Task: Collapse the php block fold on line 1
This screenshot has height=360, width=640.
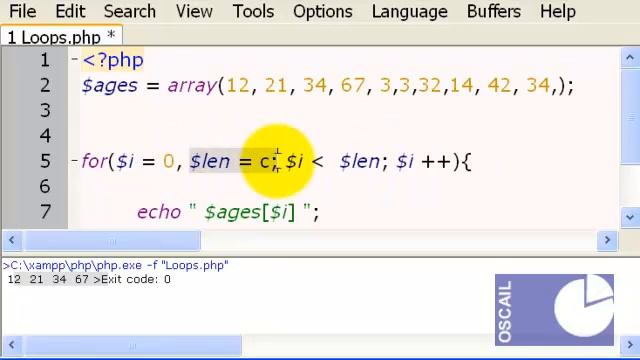Action: pyautogui.click(x=74, y=59)
